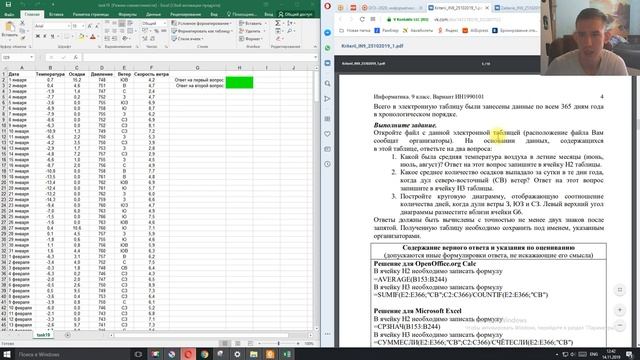
Task: Open Messenger in Opera sidebar
Action: (x=328, y=33)
